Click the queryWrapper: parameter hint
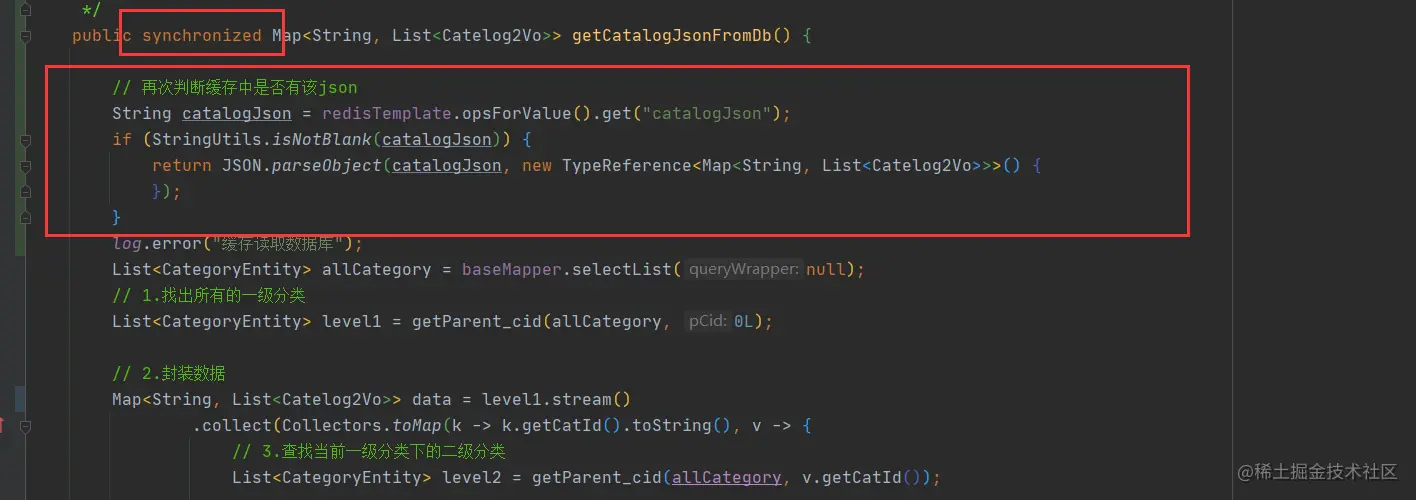The width and height of the screenshot is (1416, 500). pos(744,270)
